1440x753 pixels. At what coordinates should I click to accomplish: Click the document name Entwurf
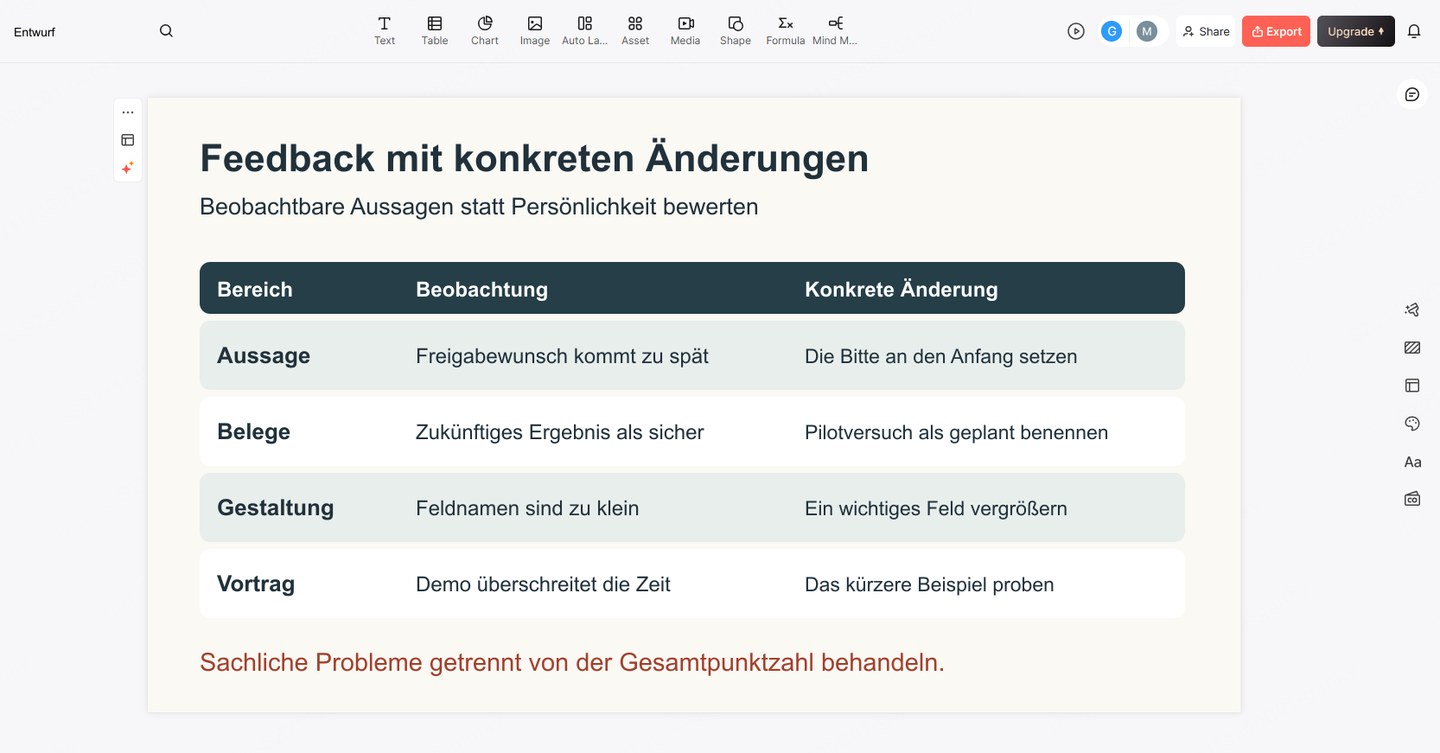[34, 32]
